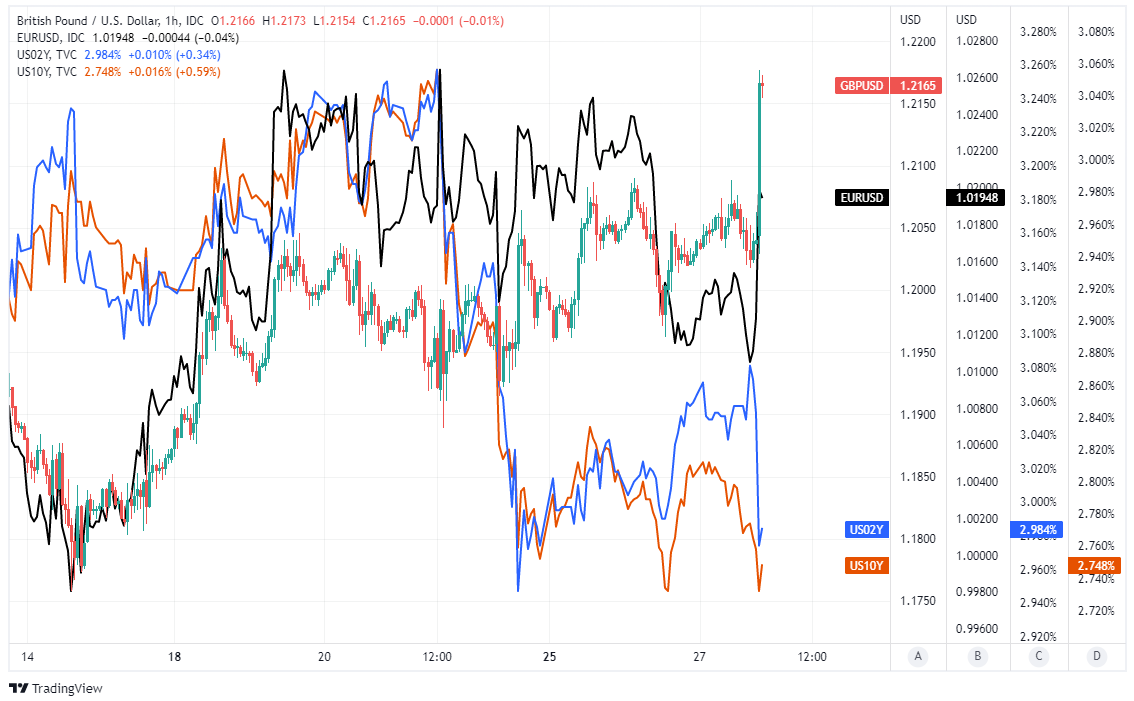Select price scale B button
1134x701 pixels.
pos(977,657)
